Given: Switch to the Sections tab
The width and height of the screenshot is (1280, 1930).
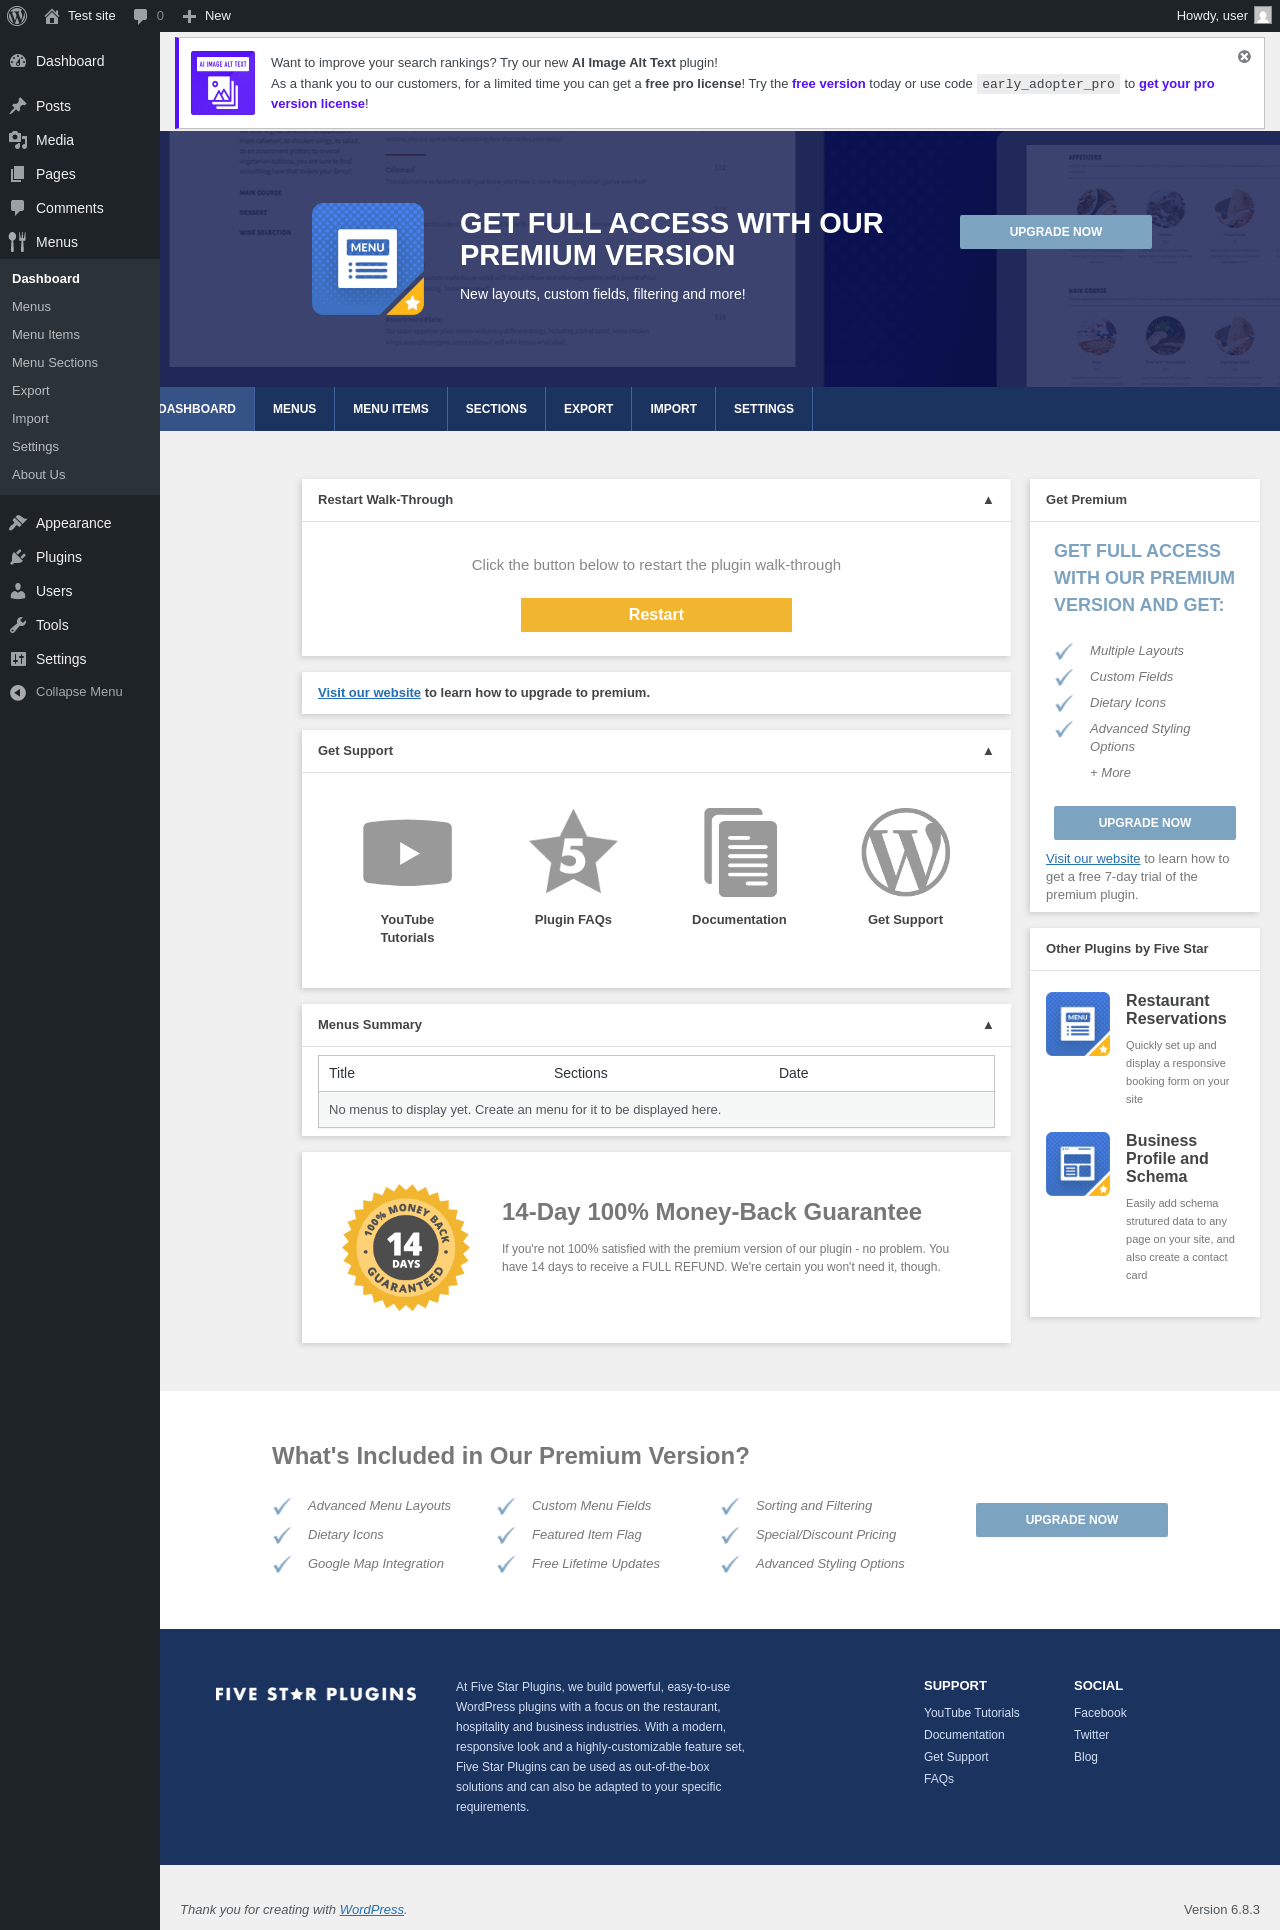Looking at the screenshot, I should point(496,409).
